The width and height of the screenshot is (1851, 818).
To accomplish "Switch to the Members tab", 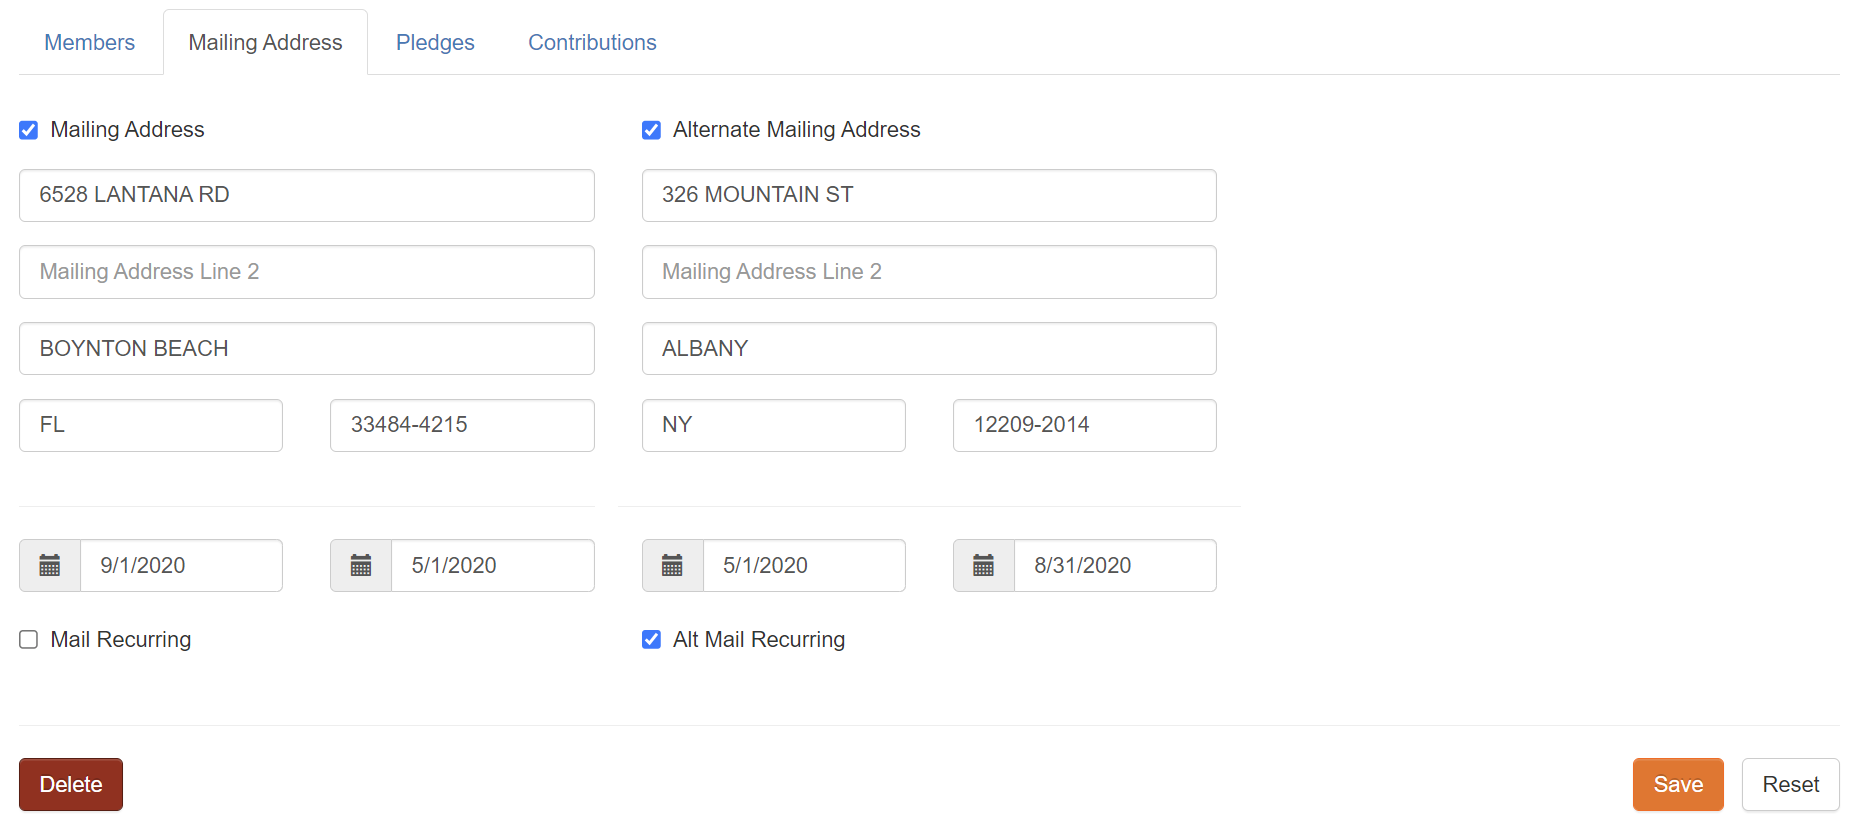I will pyautogui.click(x=89, y=42).
